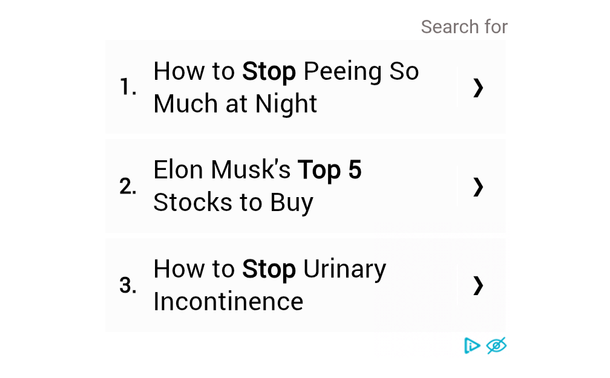Click the number 1. list marker
The image size is (610, 378).
click(x=128, y=87)
